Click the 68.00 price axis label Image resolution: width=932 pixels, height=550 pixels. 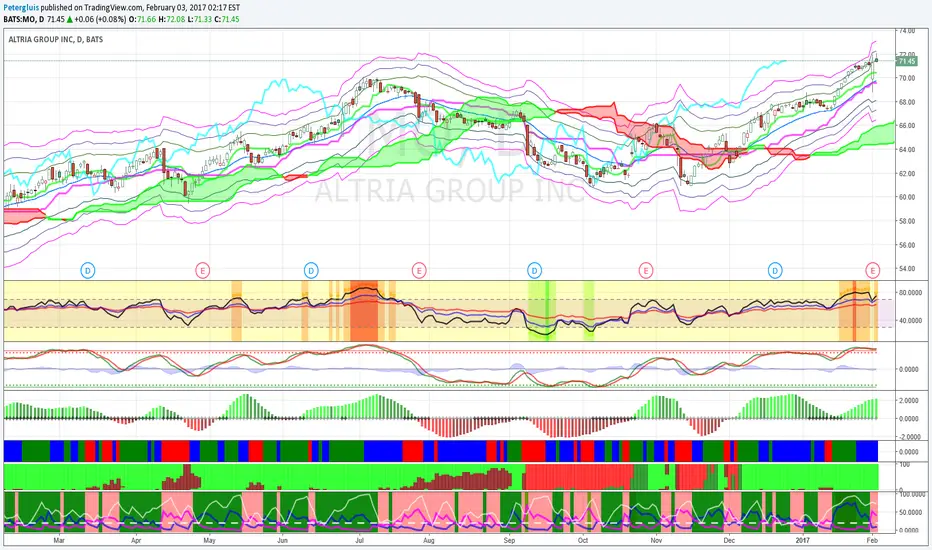point(907,102)
